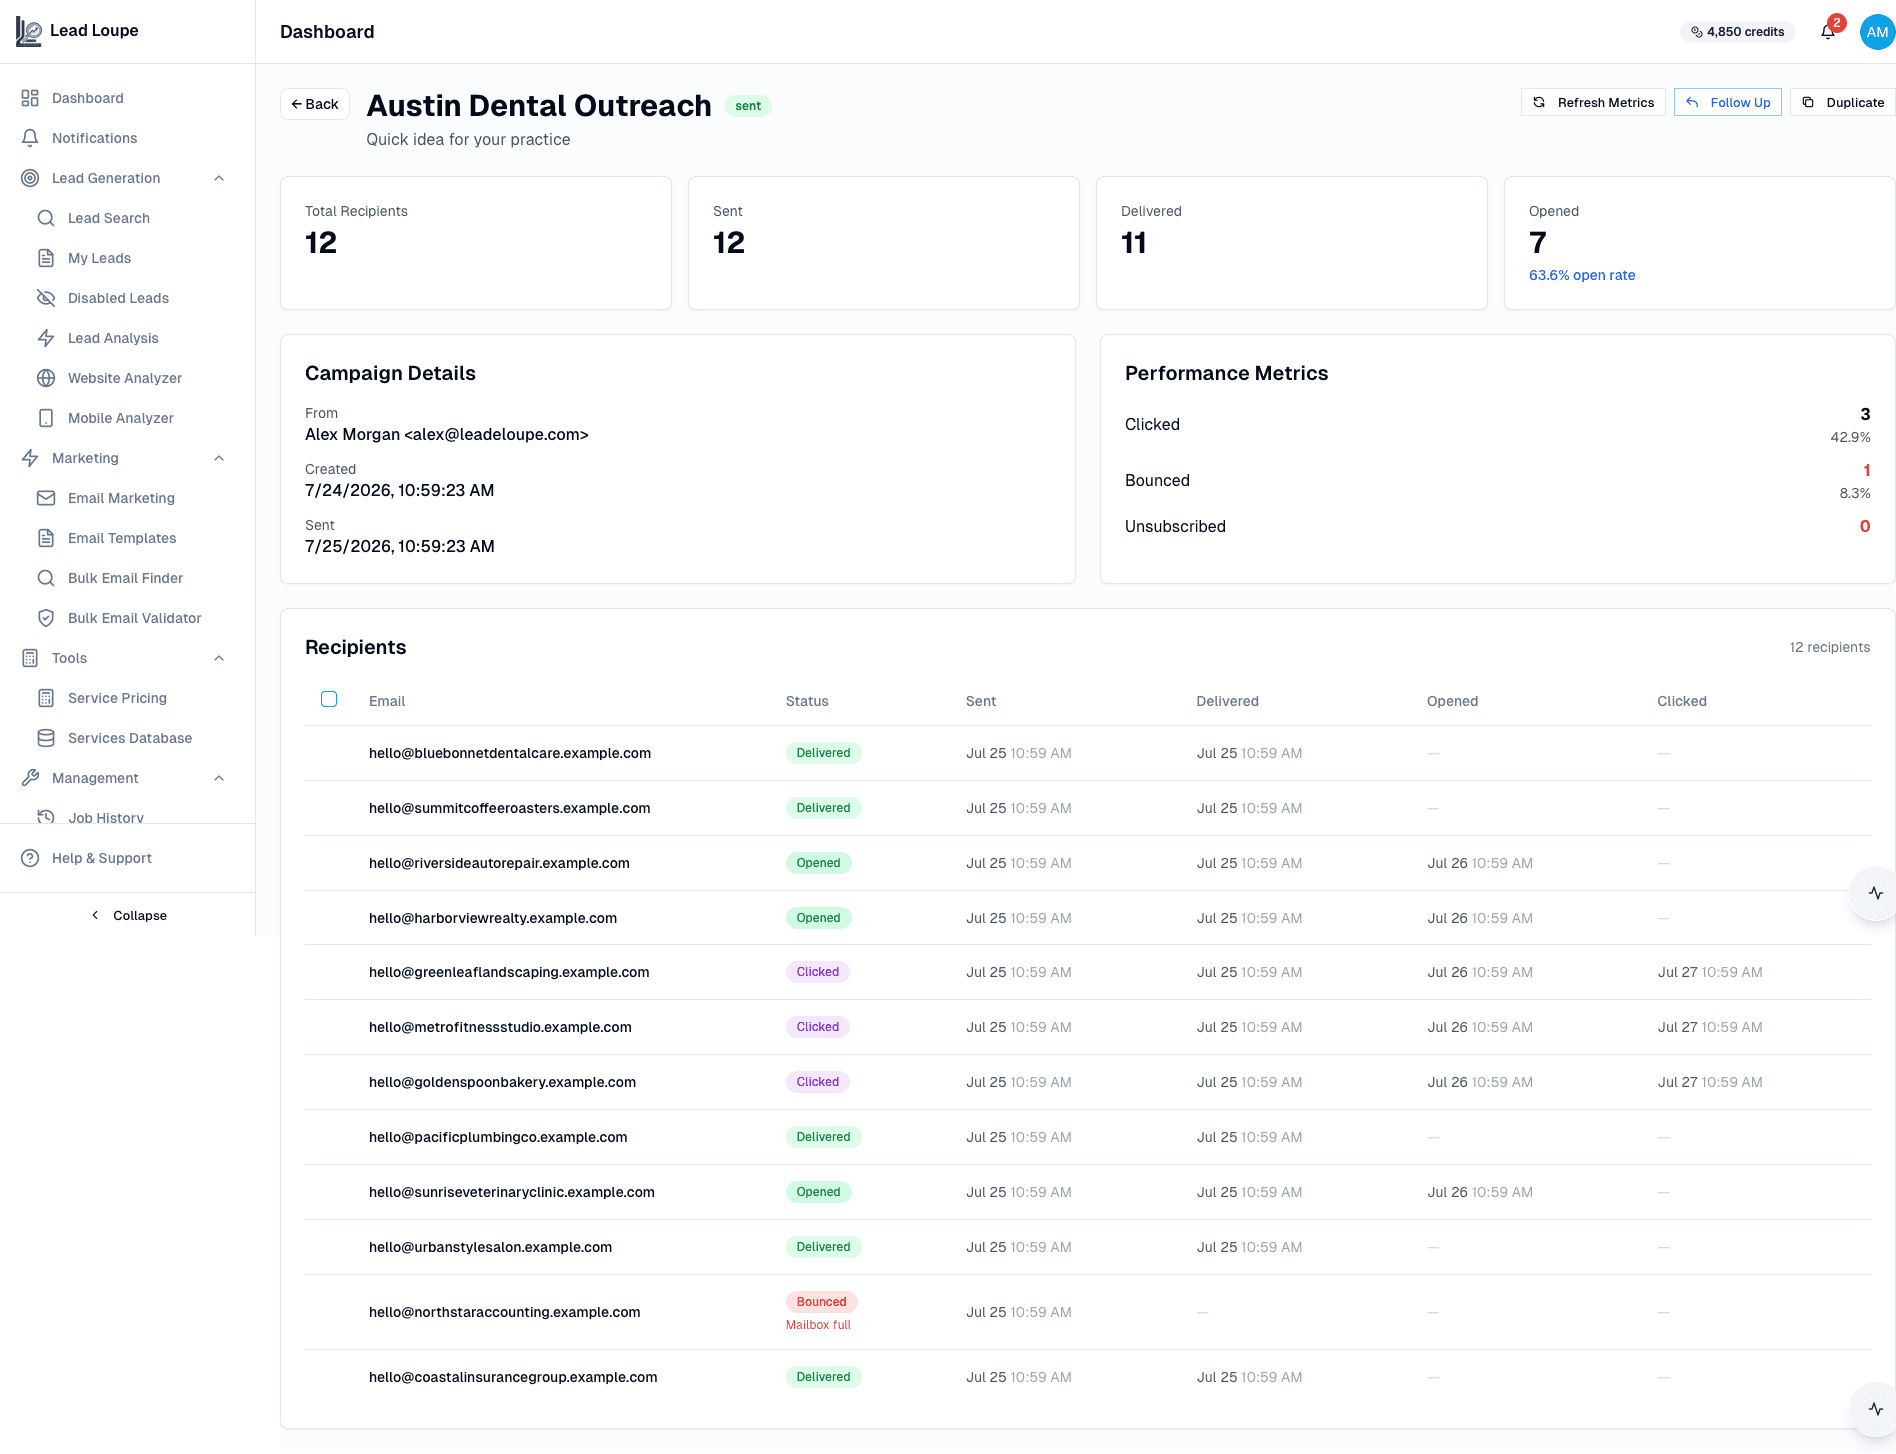Click the Lead Analysis lightning icon
This screenshot has width=1896, height=1454.
pos(46,338)
